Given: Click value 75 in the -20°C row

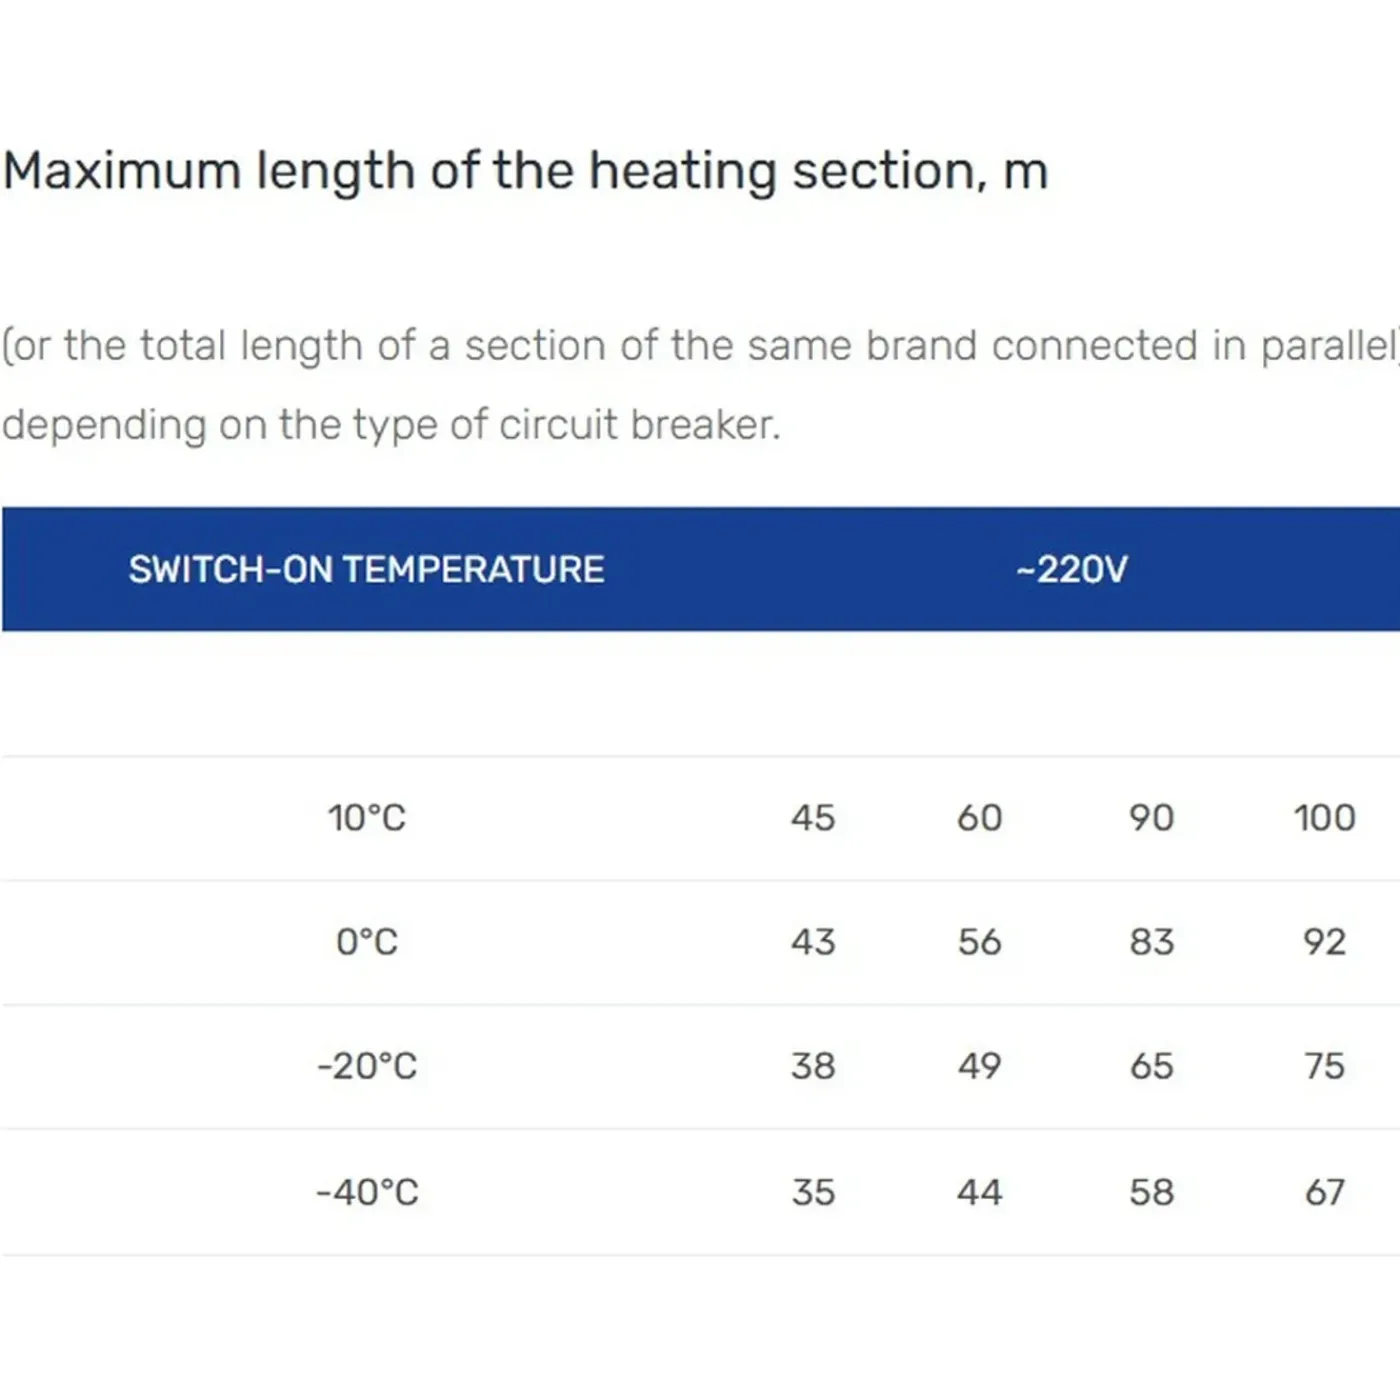Looking at the screenshot, I should click(1324, 1066).
